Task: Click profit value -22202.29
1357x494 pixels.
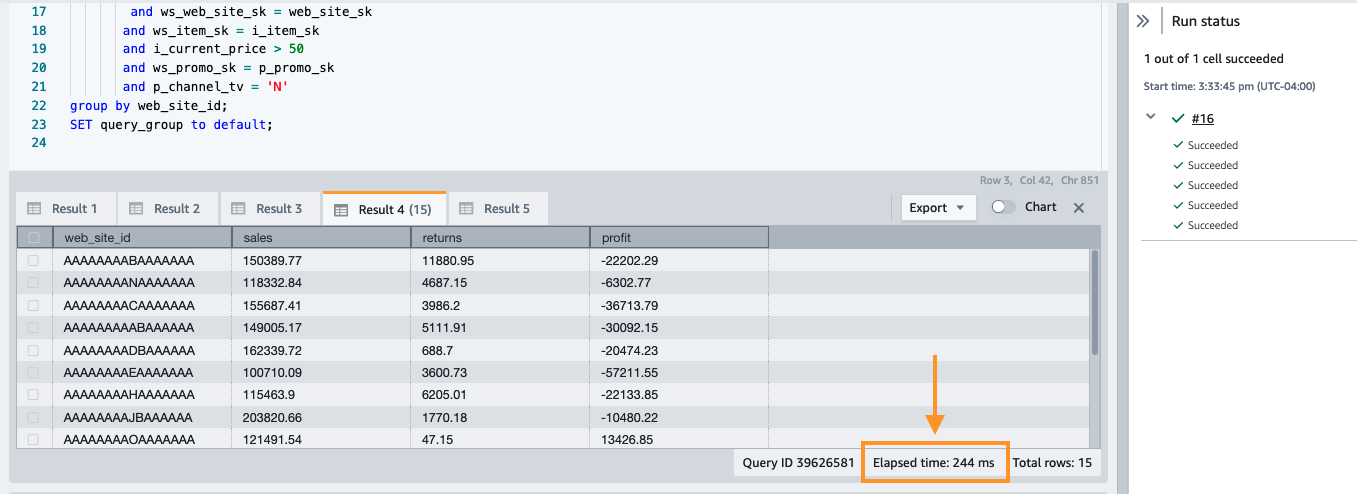Action: 630,260
